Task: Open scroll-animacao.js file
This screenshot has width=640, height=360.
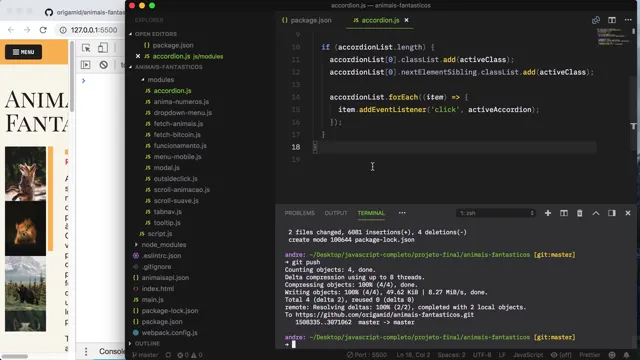Action: click(x=182, y=190)
